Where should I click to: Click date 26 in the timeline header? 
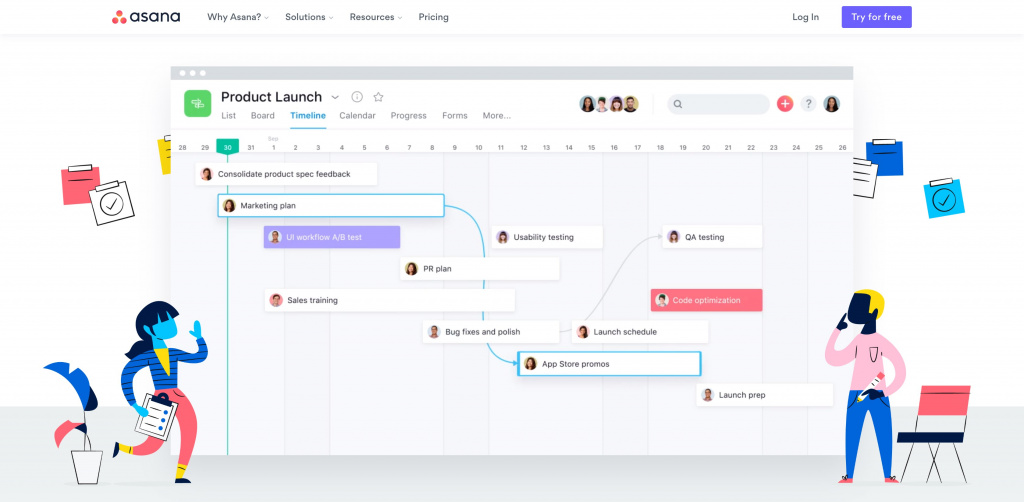pyautogui.click(x=842, y=148)
